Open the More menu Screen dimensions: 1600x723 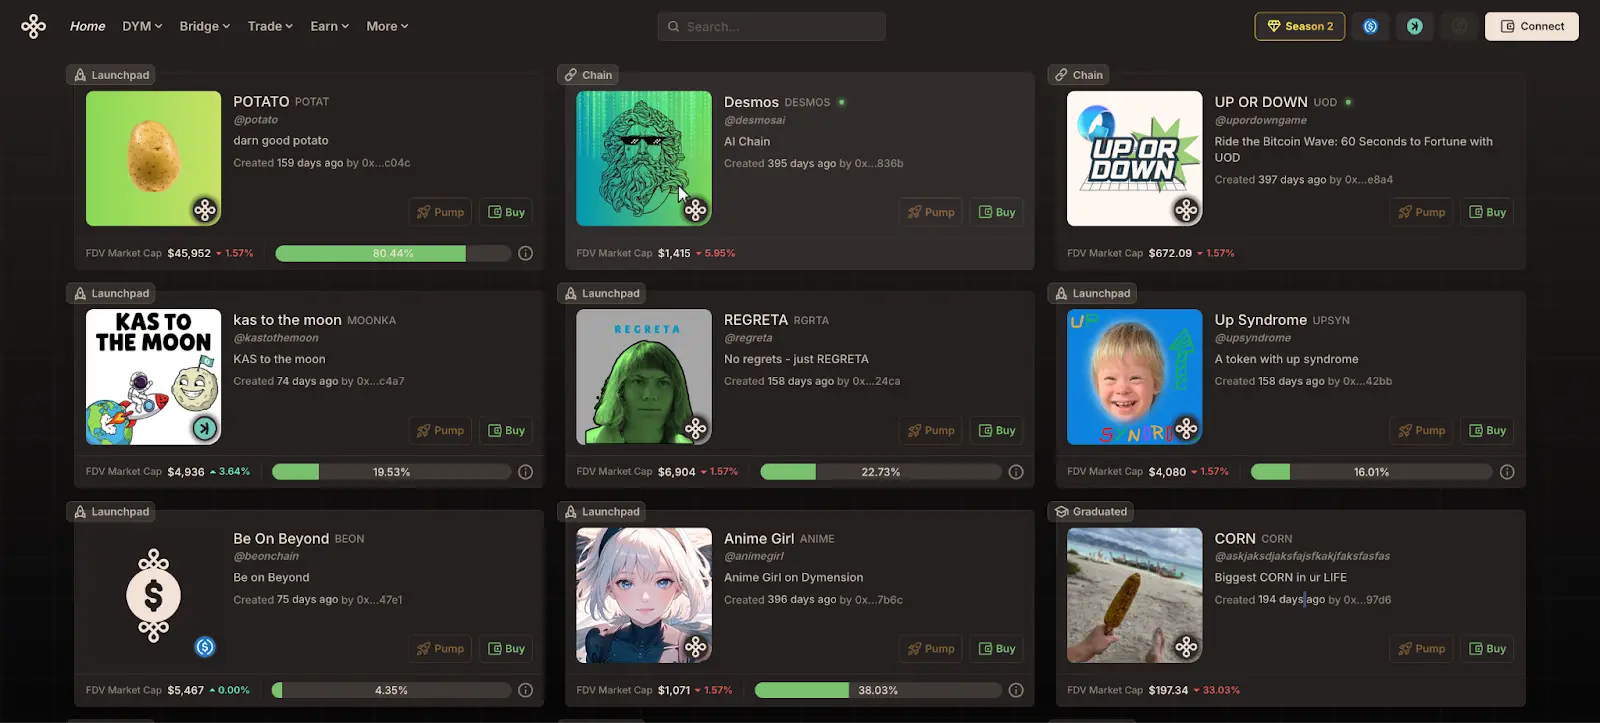(x=387, y=26)
